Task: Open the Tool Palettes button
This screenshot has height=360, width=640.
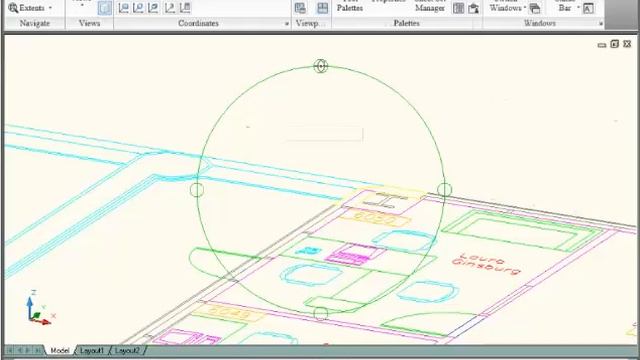Action: pyautogui.click(x=350, y=6)
